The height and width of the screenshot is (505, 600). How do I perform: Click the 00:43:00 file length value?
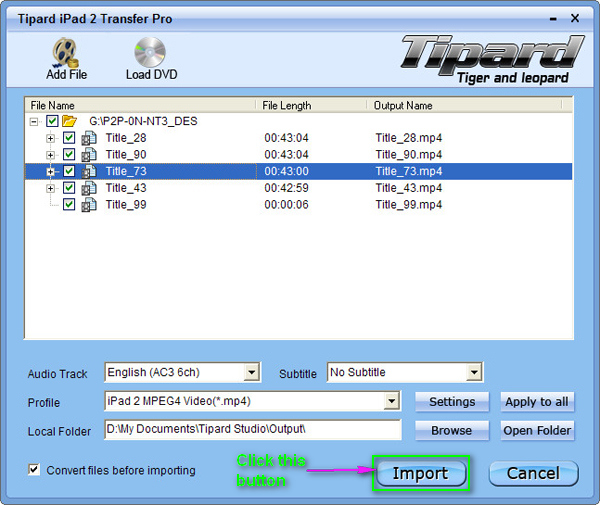click(x=286, y=171)
